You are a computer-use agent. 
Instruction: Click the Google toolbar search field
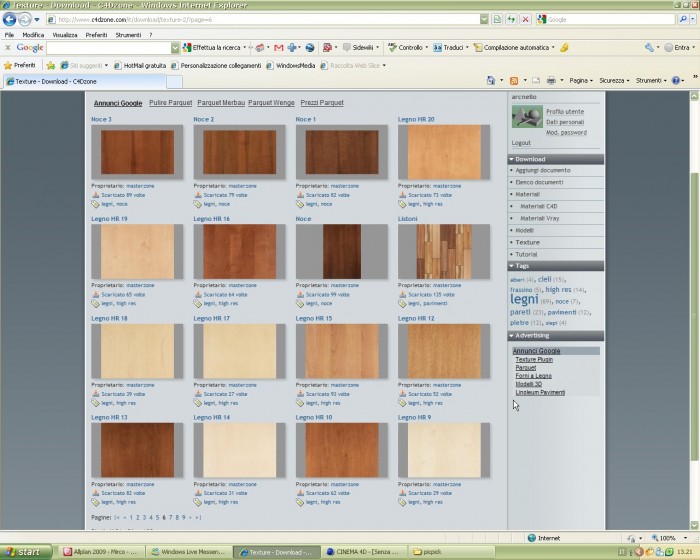click(109, 48)
